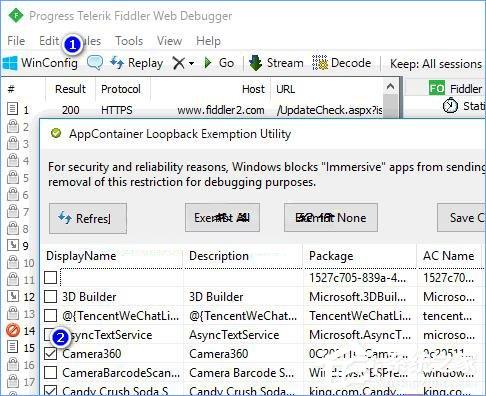Sort by AC Name column header
This screenshot has width=486, height=396.
pyautogui.click(x=449, y=256)
